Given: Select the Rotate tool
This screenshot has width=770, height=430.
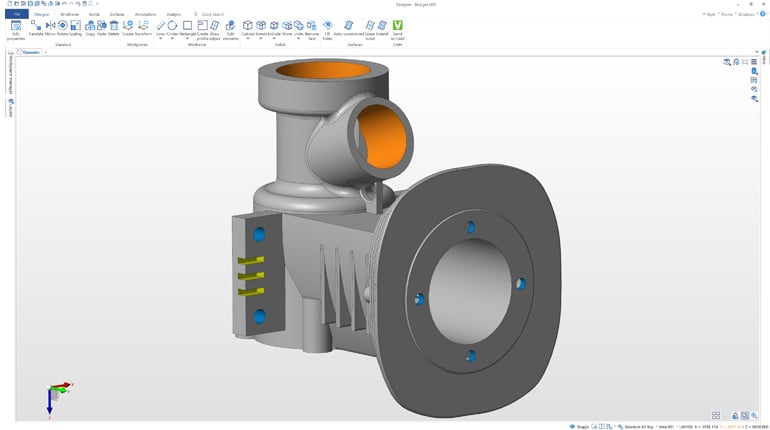Looking at the screenshot, I should point(62,25).
